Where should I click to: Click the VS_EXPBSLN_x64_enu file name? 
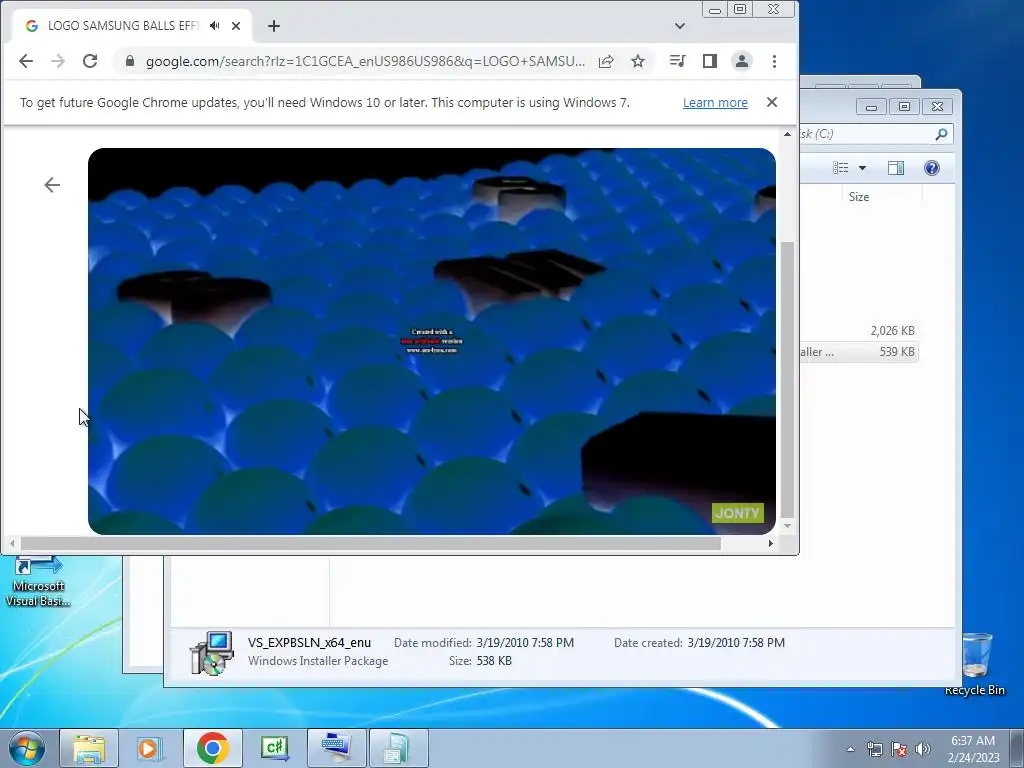(309, 643)
